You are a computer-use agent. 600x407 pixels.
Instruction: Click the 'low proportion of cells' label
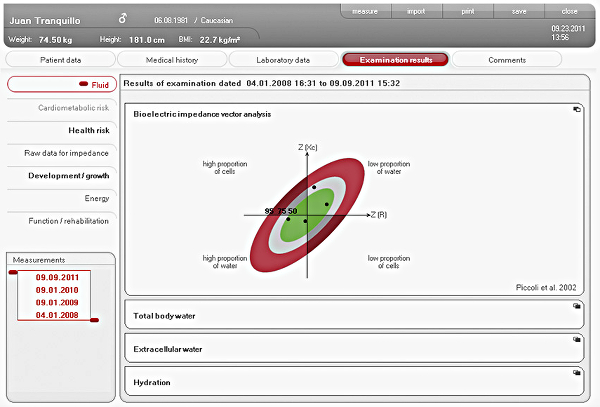click(389, 262)
